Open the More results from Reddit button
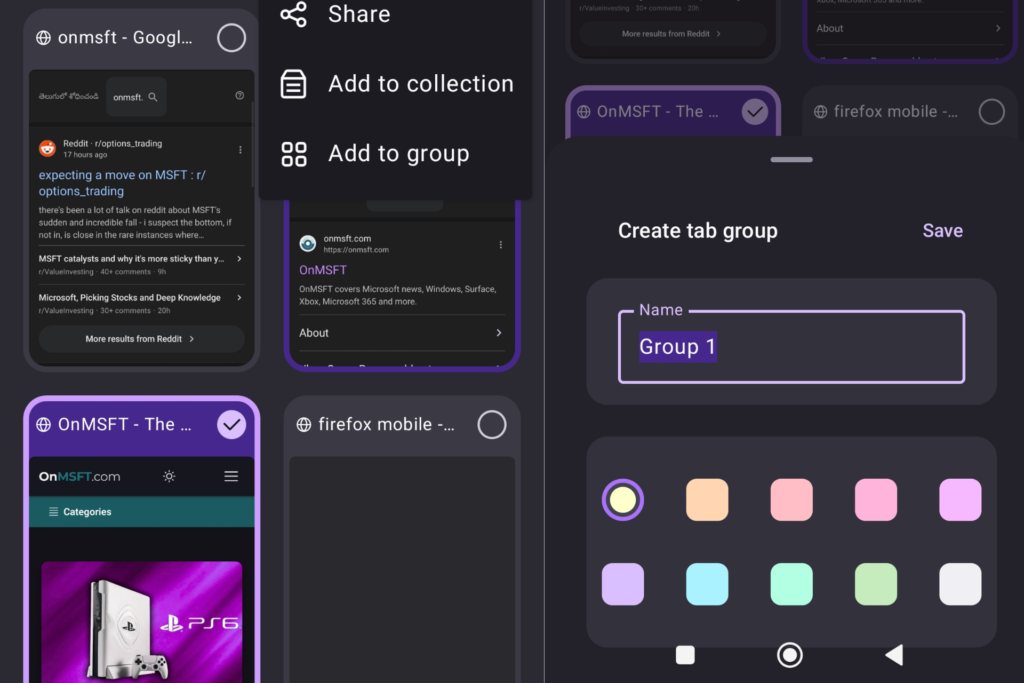 140,339
